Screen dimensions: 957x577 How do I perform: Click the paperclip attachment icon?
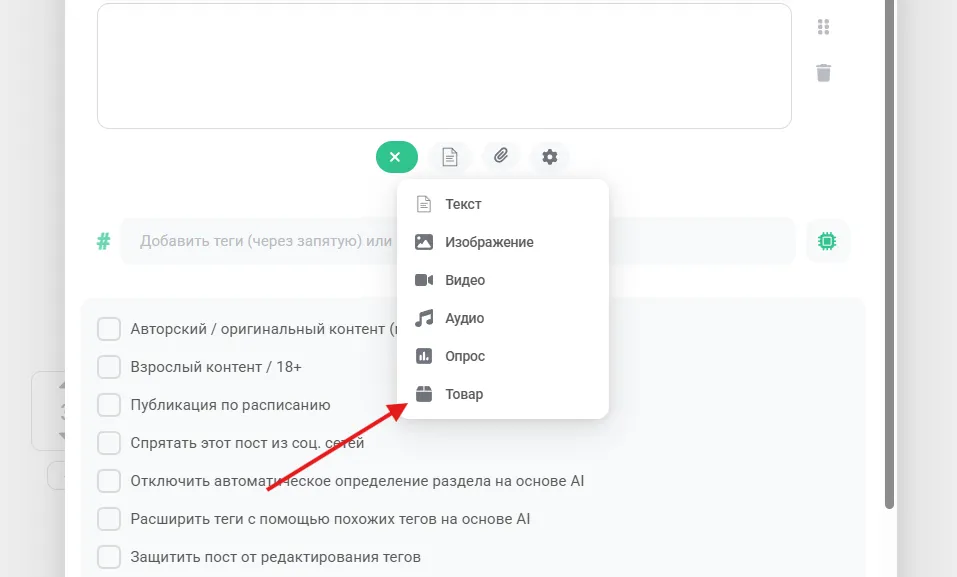click(500, 156)
